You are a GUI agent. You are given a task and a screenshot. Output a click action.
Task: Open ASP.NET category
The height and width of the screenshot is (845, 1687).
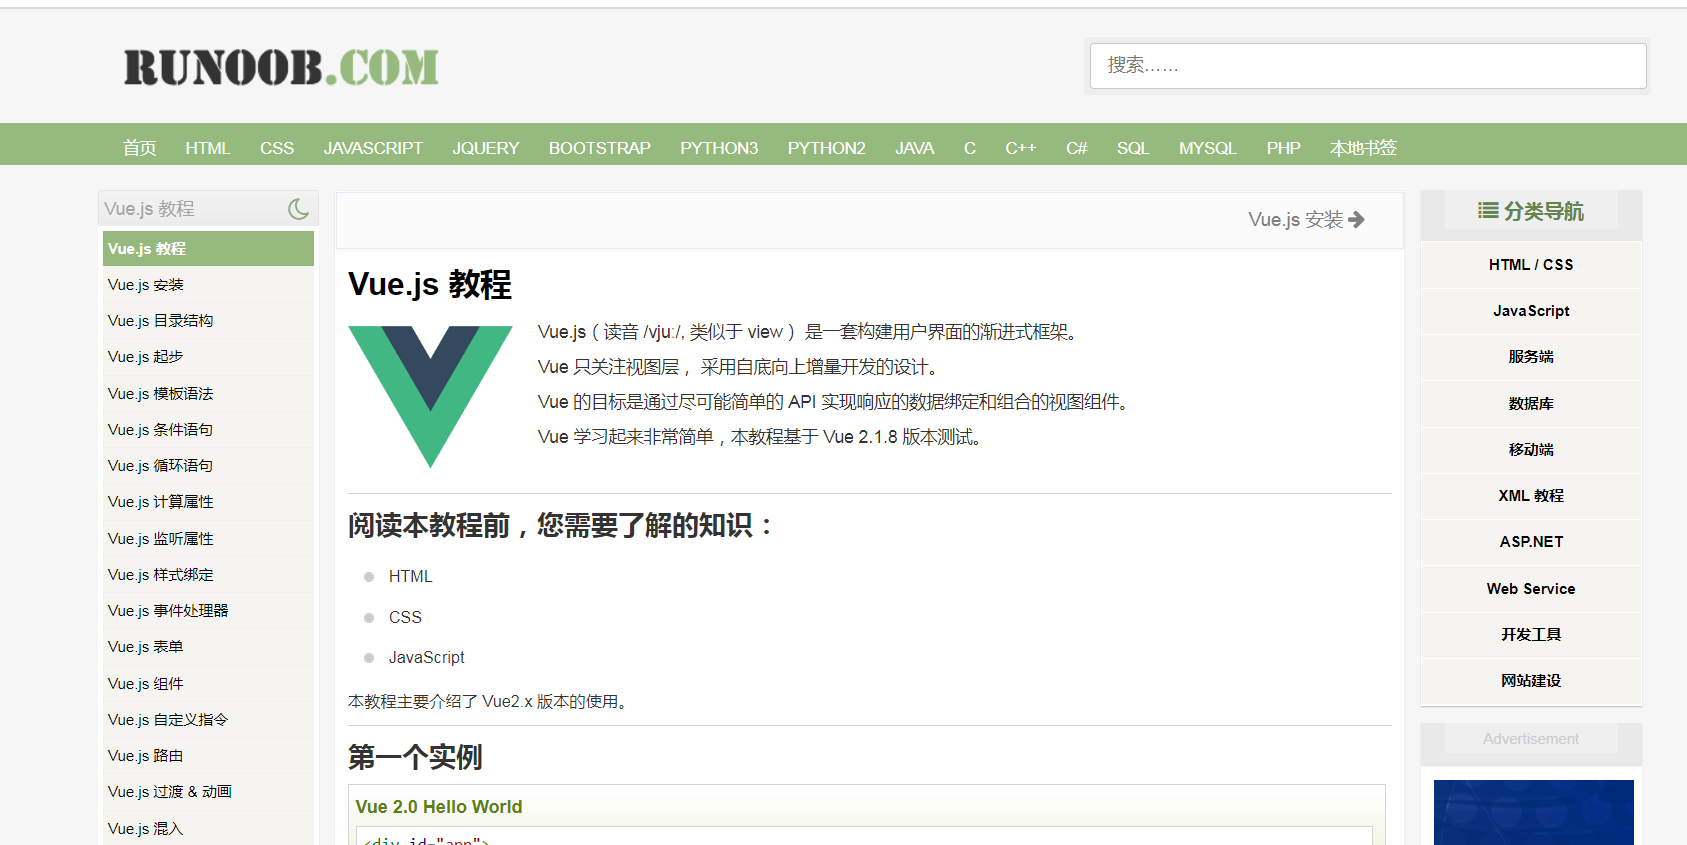(x=1531, y=542)
